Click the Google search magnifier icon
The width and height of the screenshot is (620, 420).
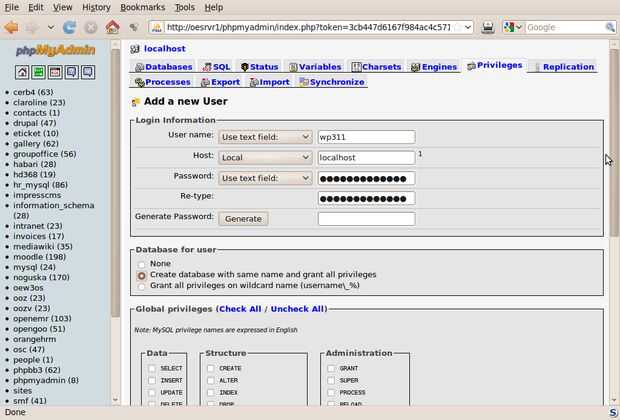tap(610, 27)
